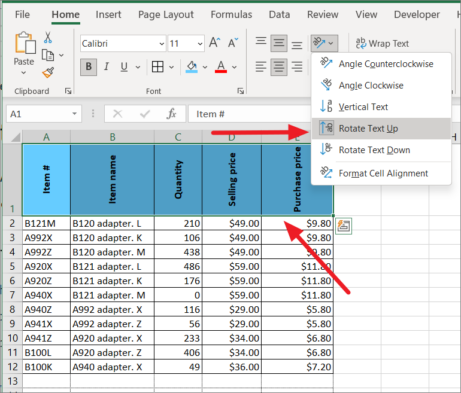
Task: Toggle Bold formatting
Action: [x=89, y=67]
